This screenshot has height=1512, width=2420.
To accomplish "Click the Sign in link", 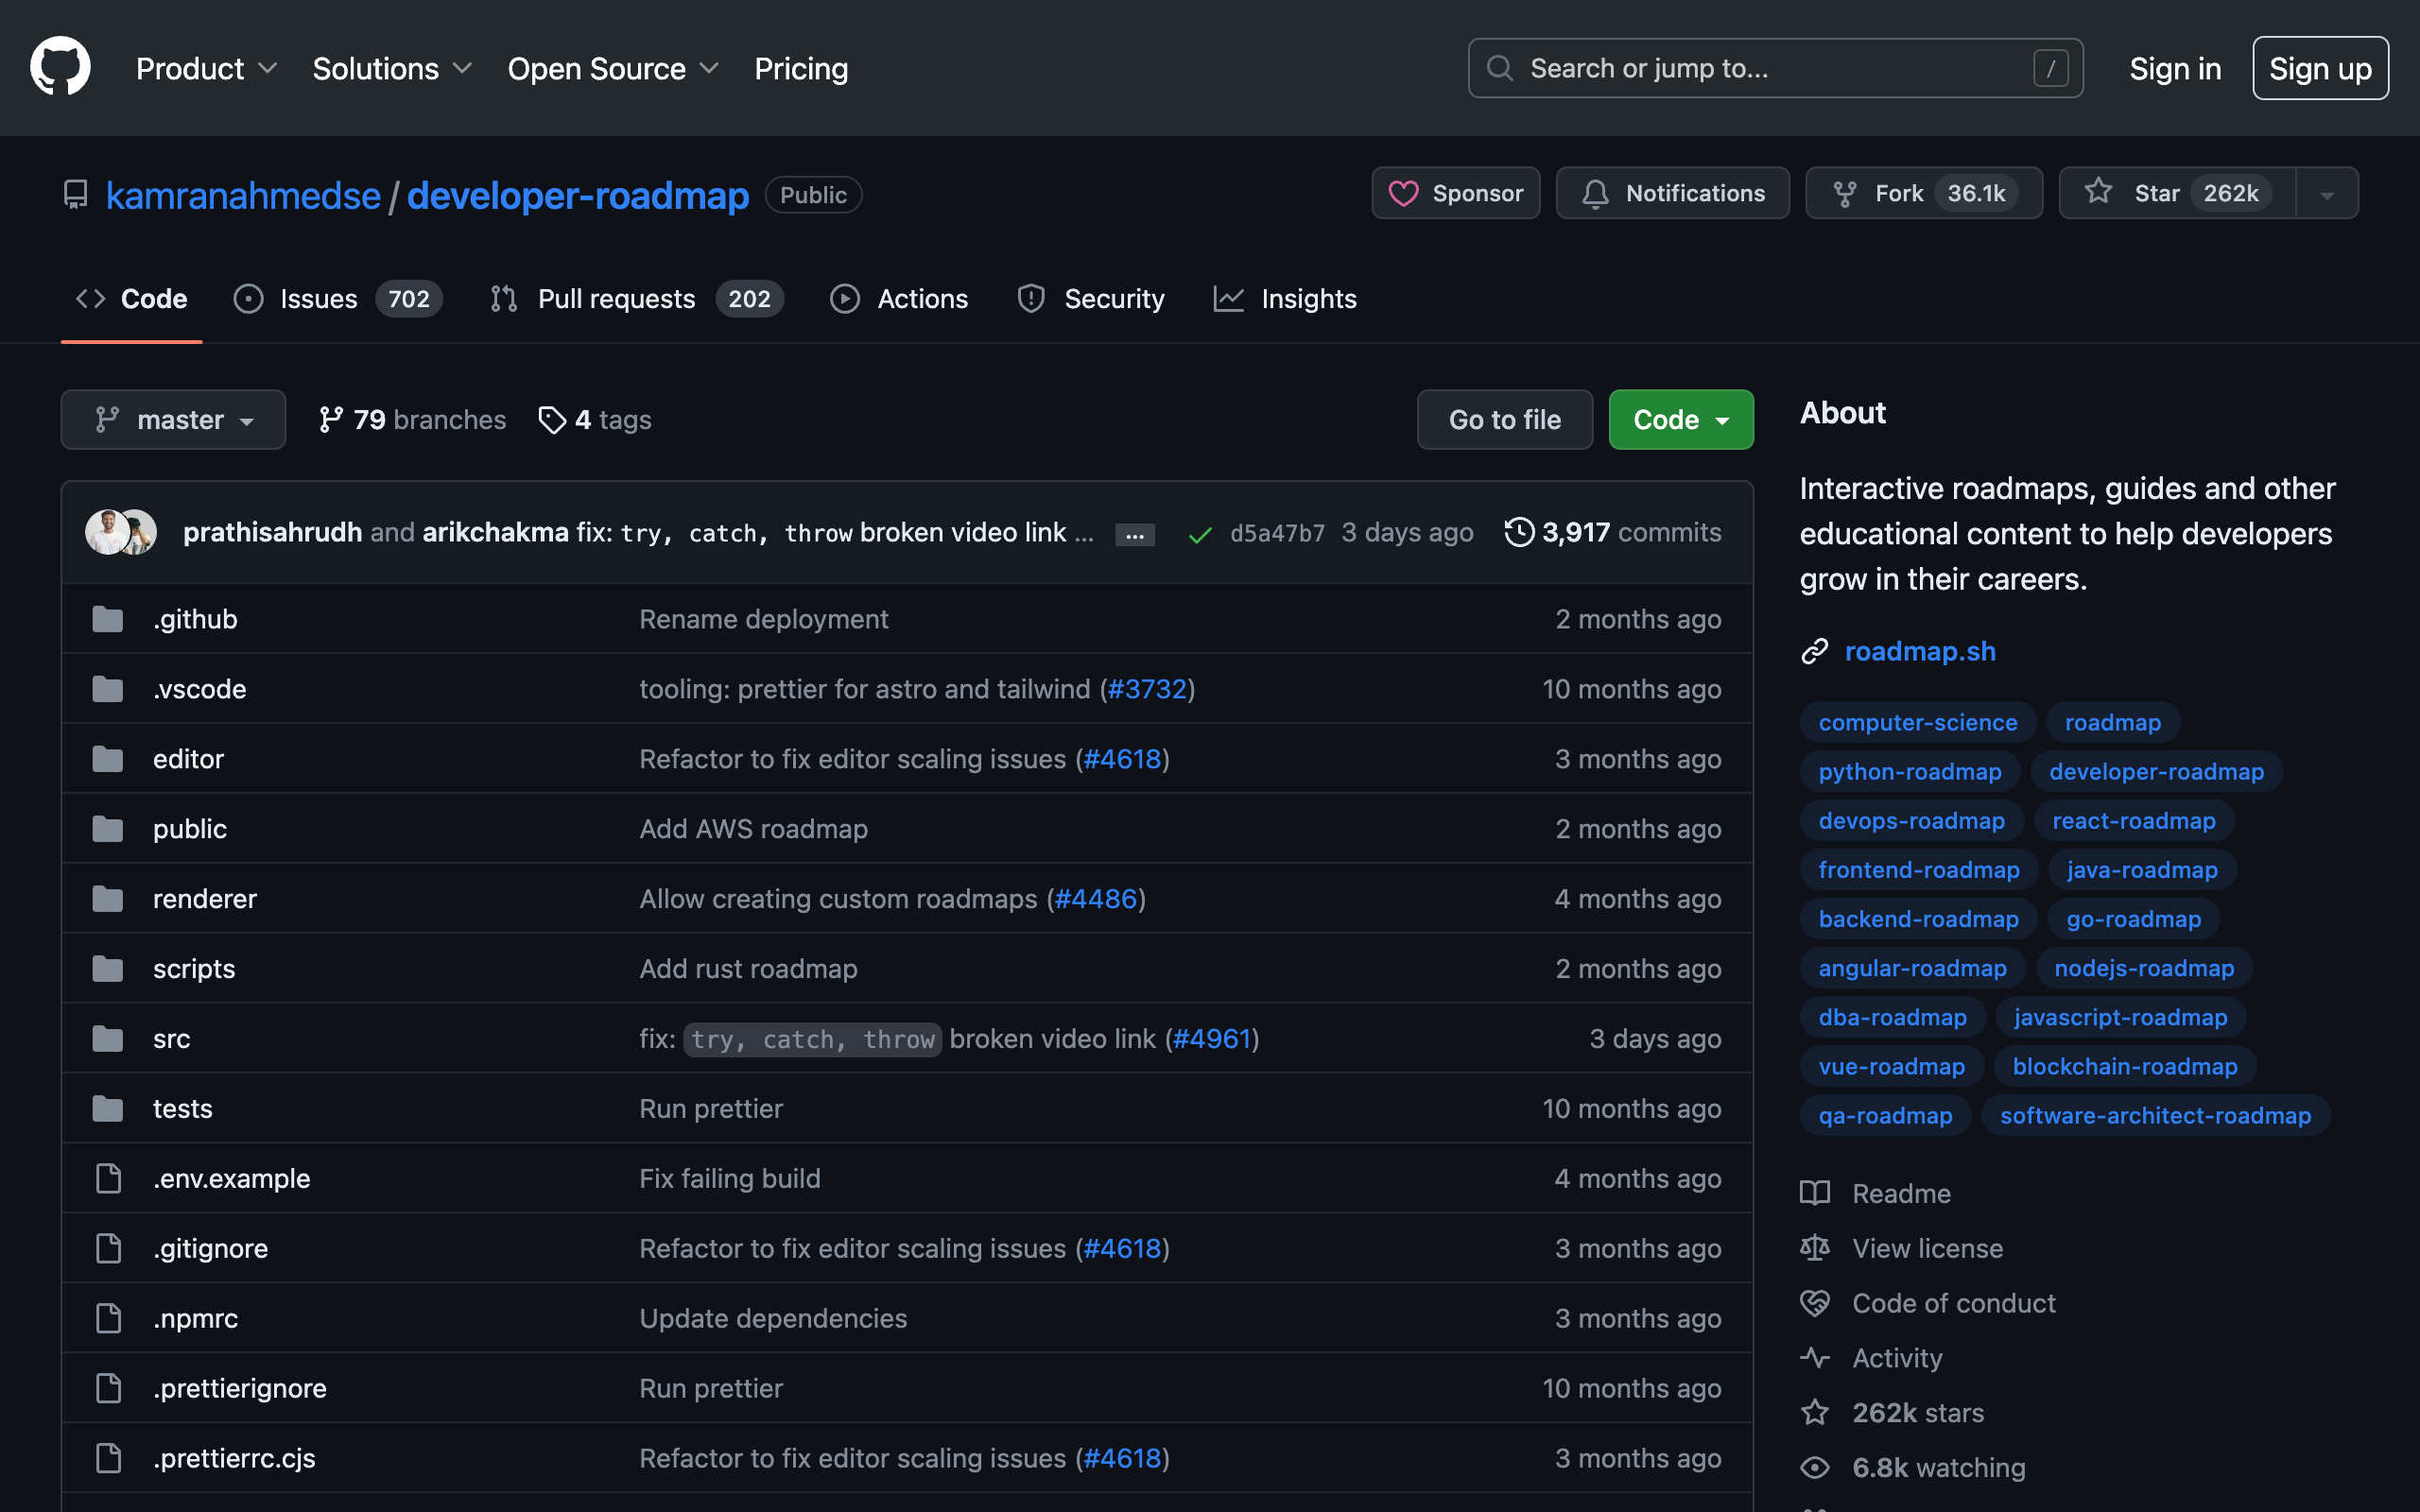I will tap(2175, 68).
